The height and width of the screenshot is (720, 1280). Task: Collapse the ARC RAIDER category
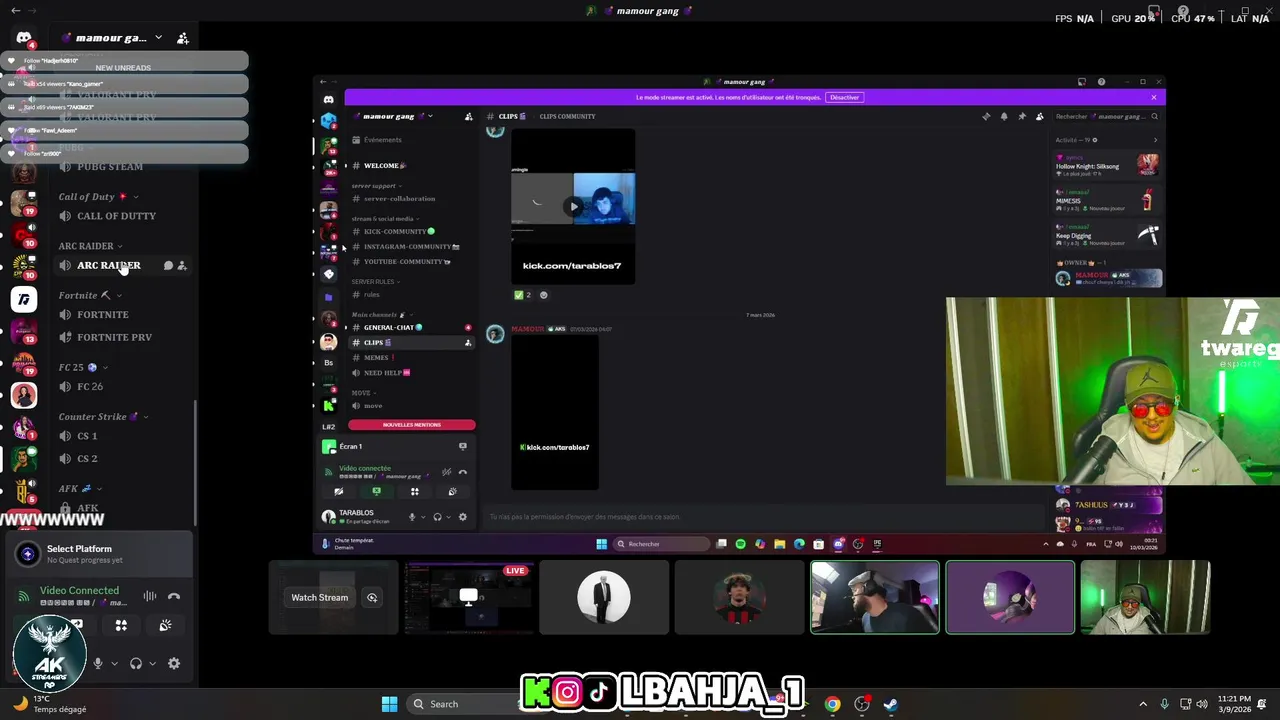pos(90,246)
